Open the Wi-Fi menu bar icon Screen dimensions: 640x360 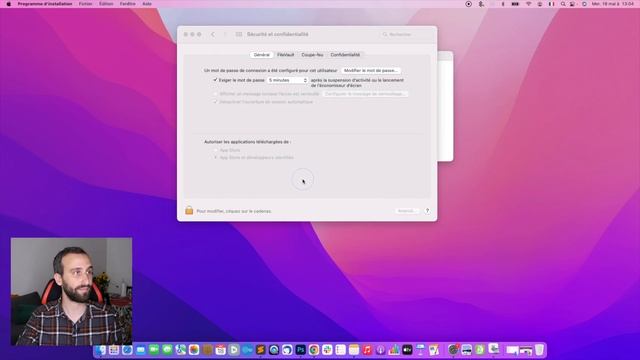[529, 4]
